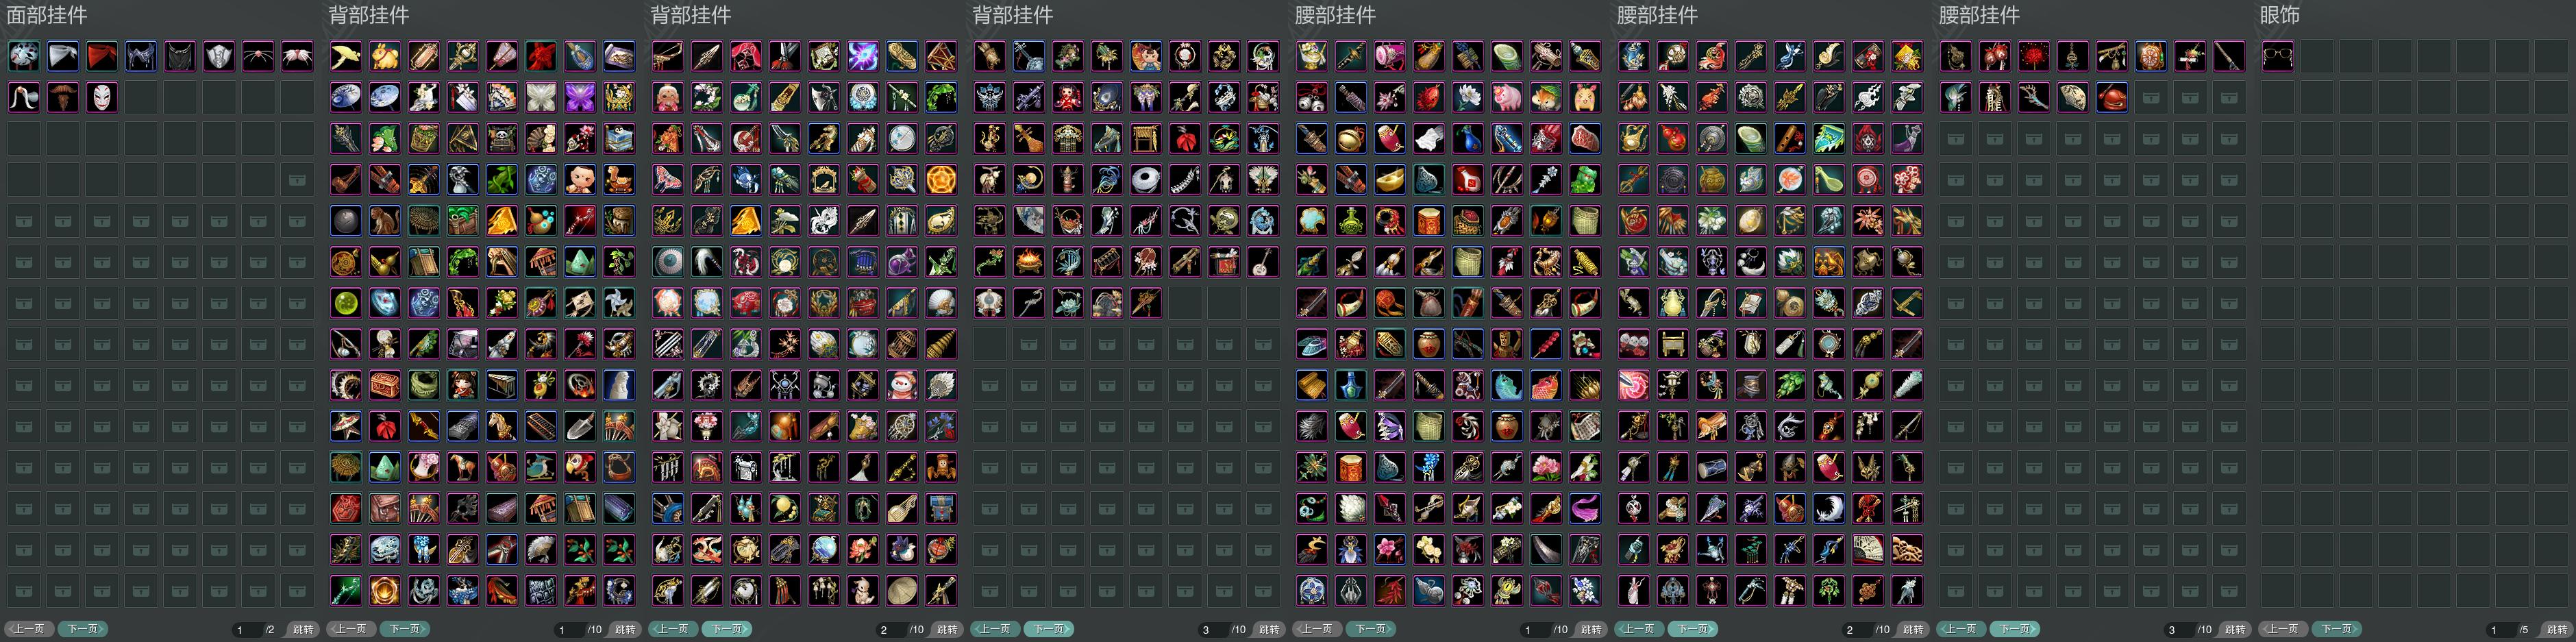Viewport: 2576px width, 642px height.
Task: Choose the green frog waist accessory
Action: [x=1585, y=179]
